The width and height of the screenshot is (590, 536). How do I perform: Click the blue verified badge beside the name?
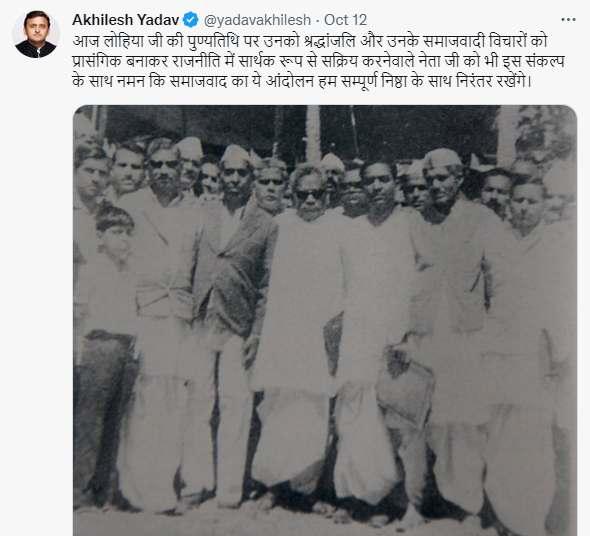pyautogui.click(x=191, y=20)
